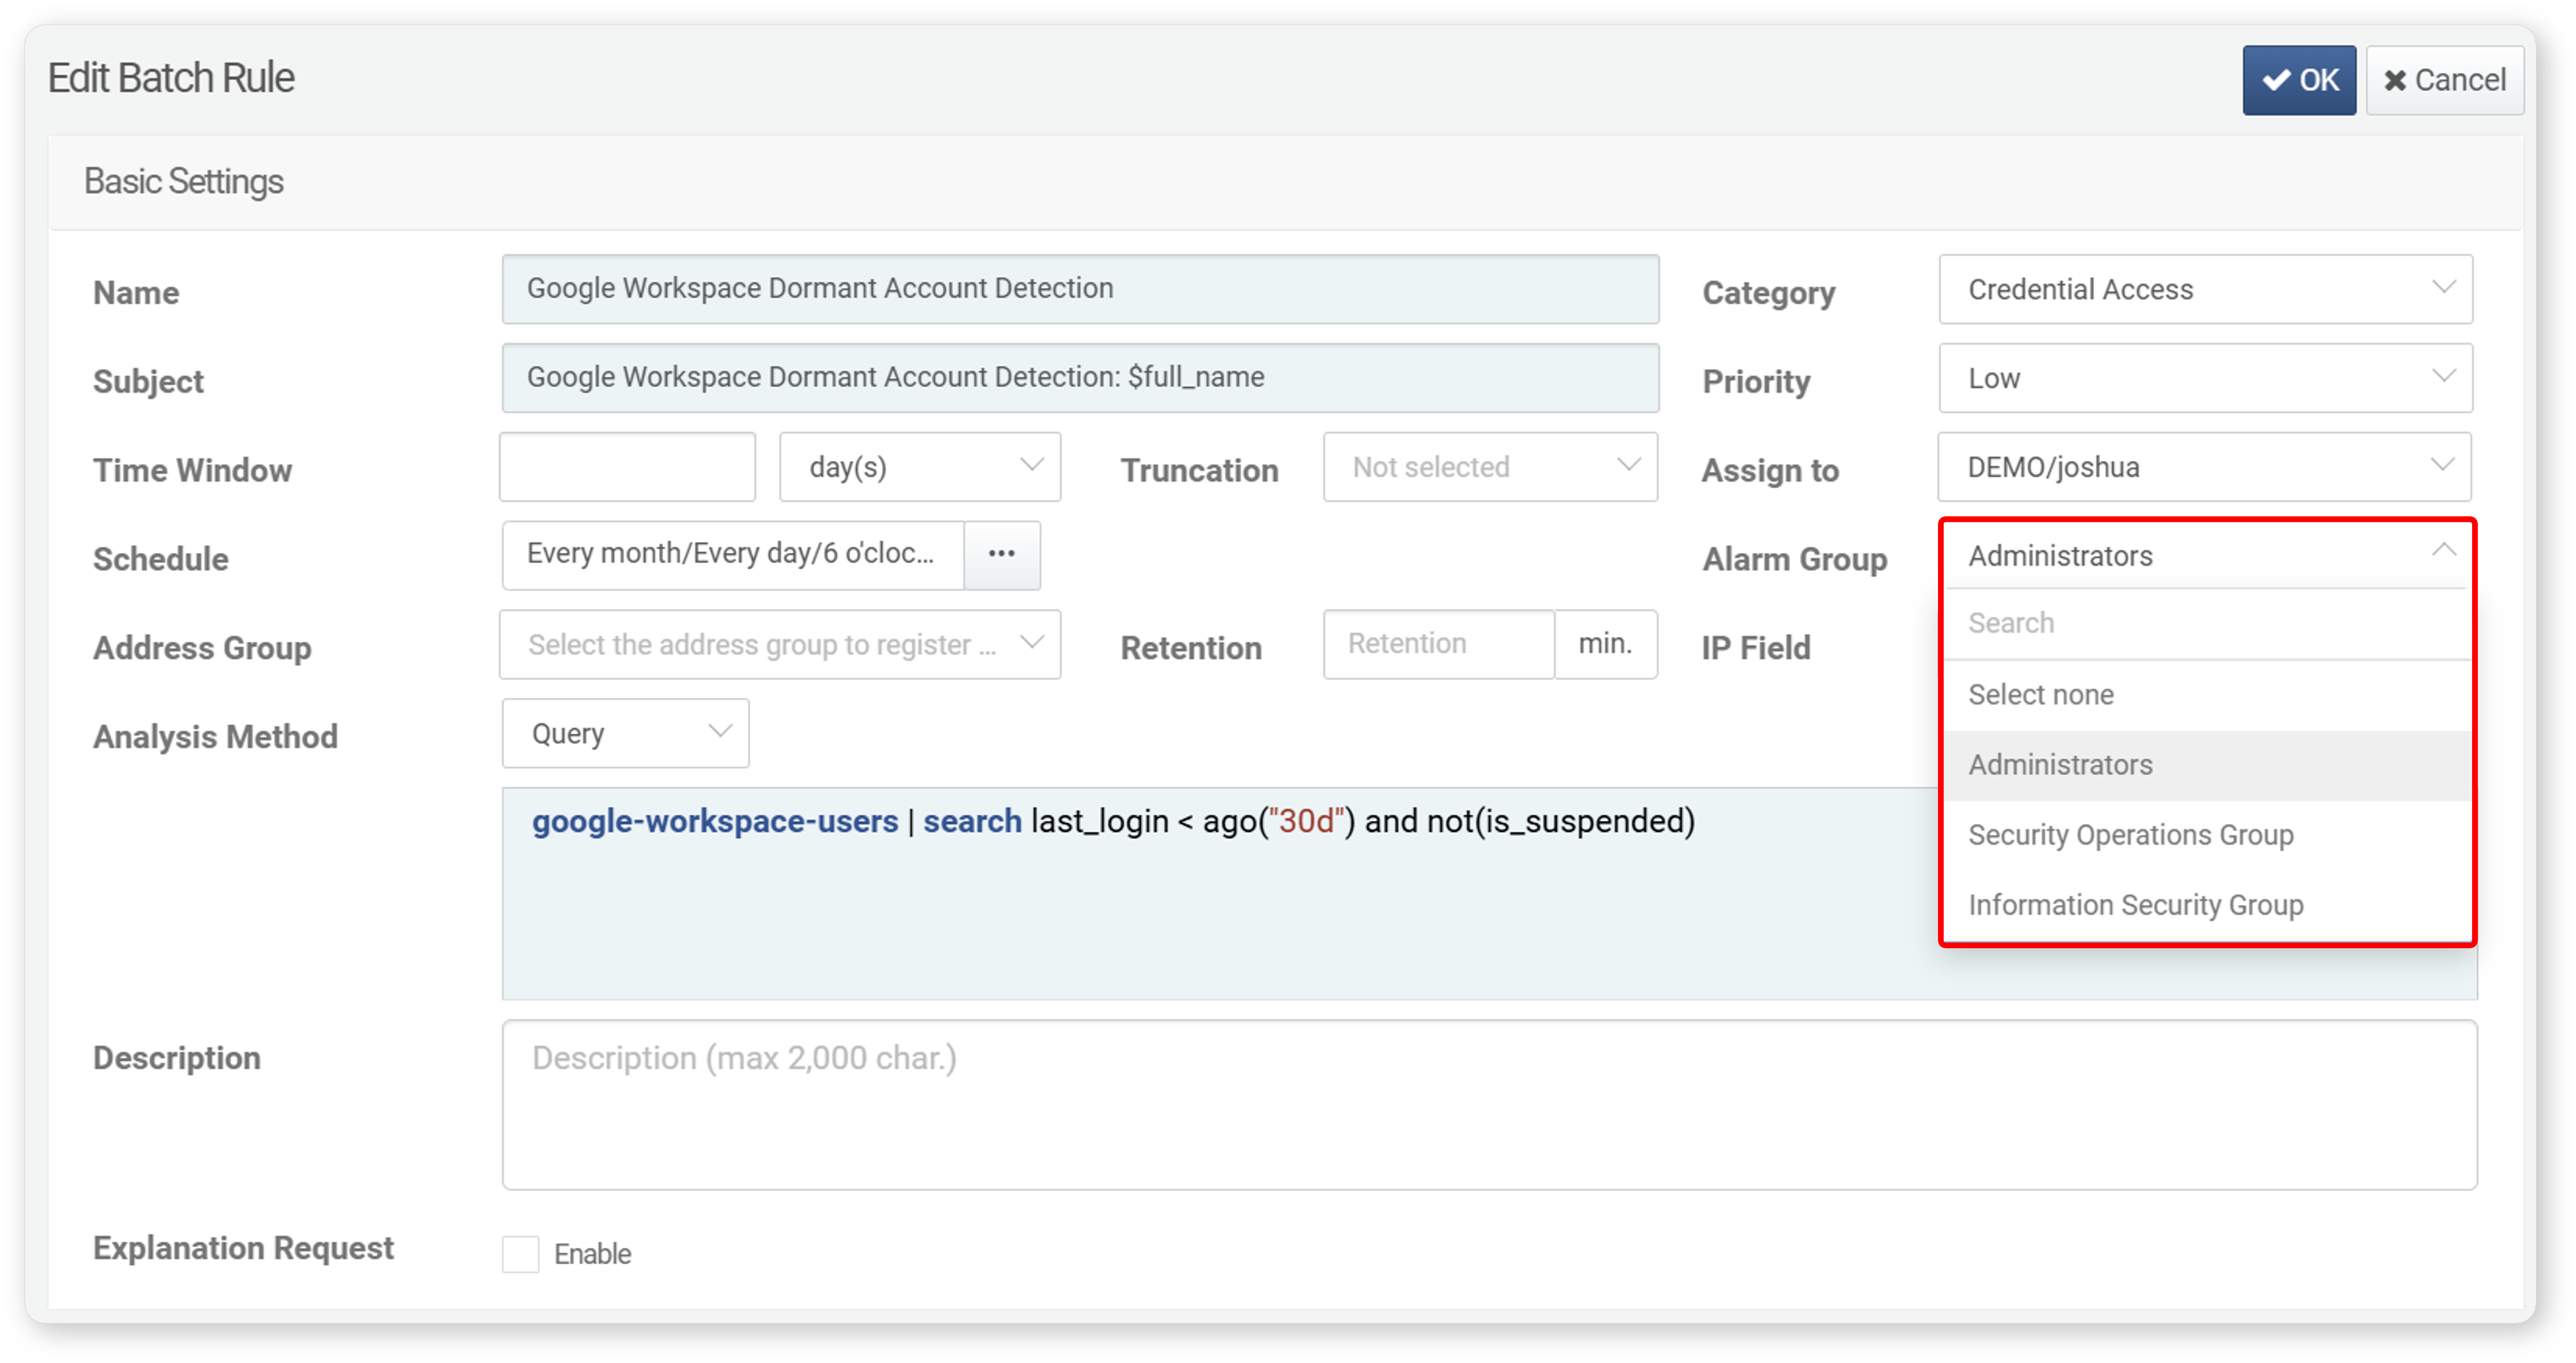Click the Alarm Group Search box

click(2207, 623)
